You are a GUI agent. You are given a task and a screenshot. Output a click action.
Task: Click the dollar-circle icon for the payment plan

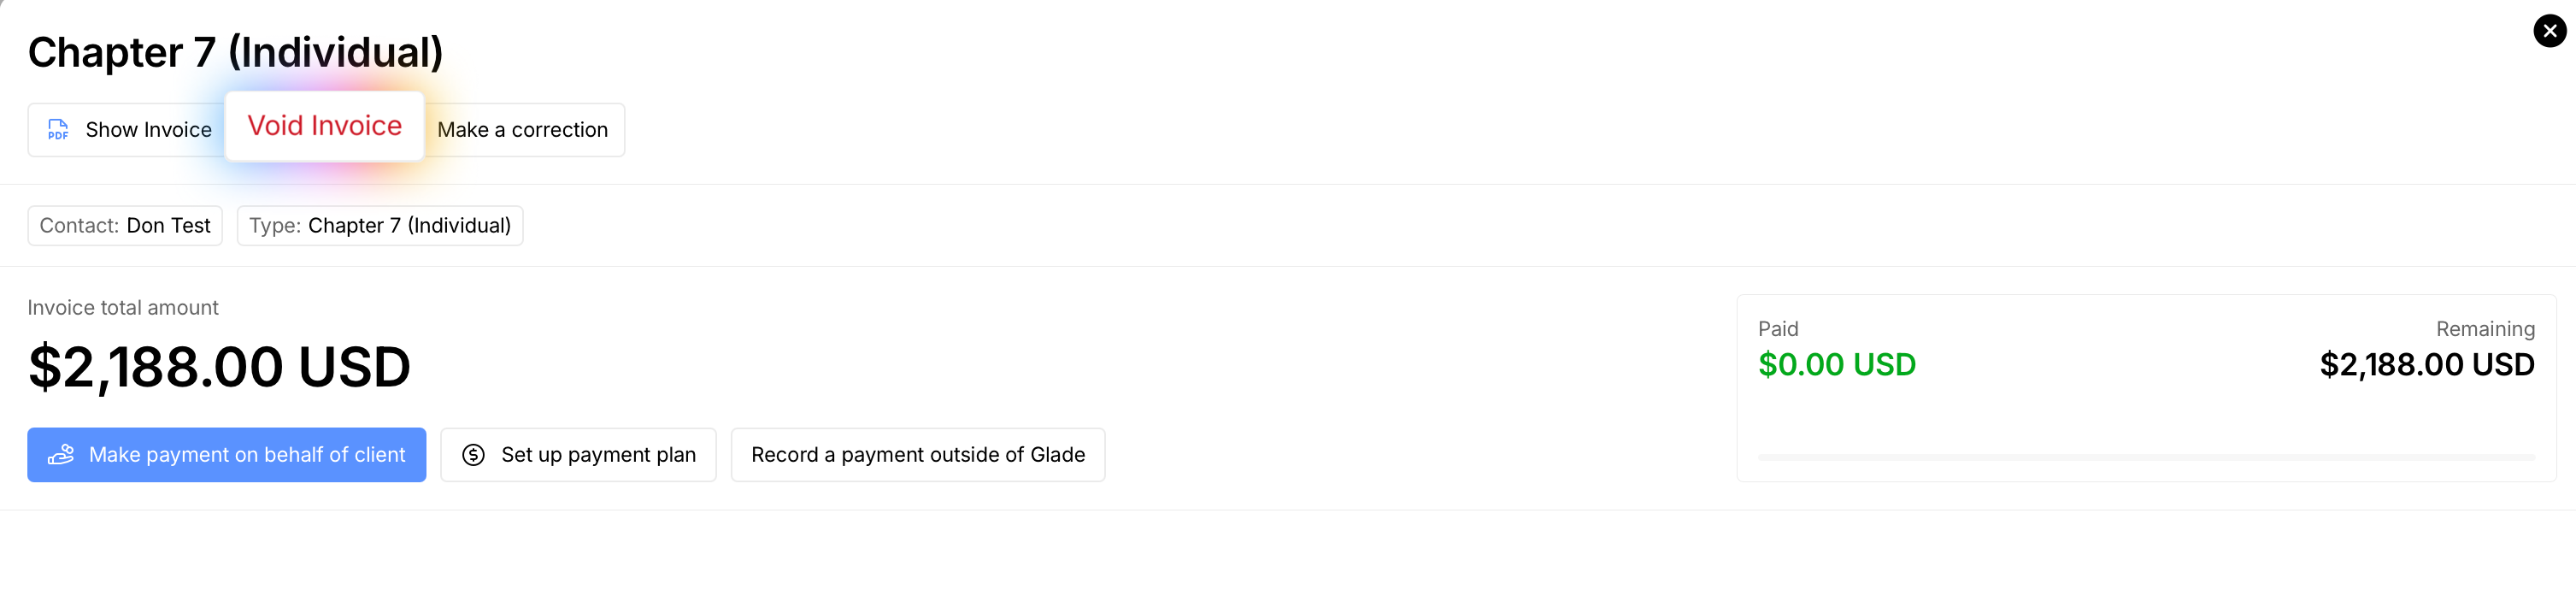[473, 455]
